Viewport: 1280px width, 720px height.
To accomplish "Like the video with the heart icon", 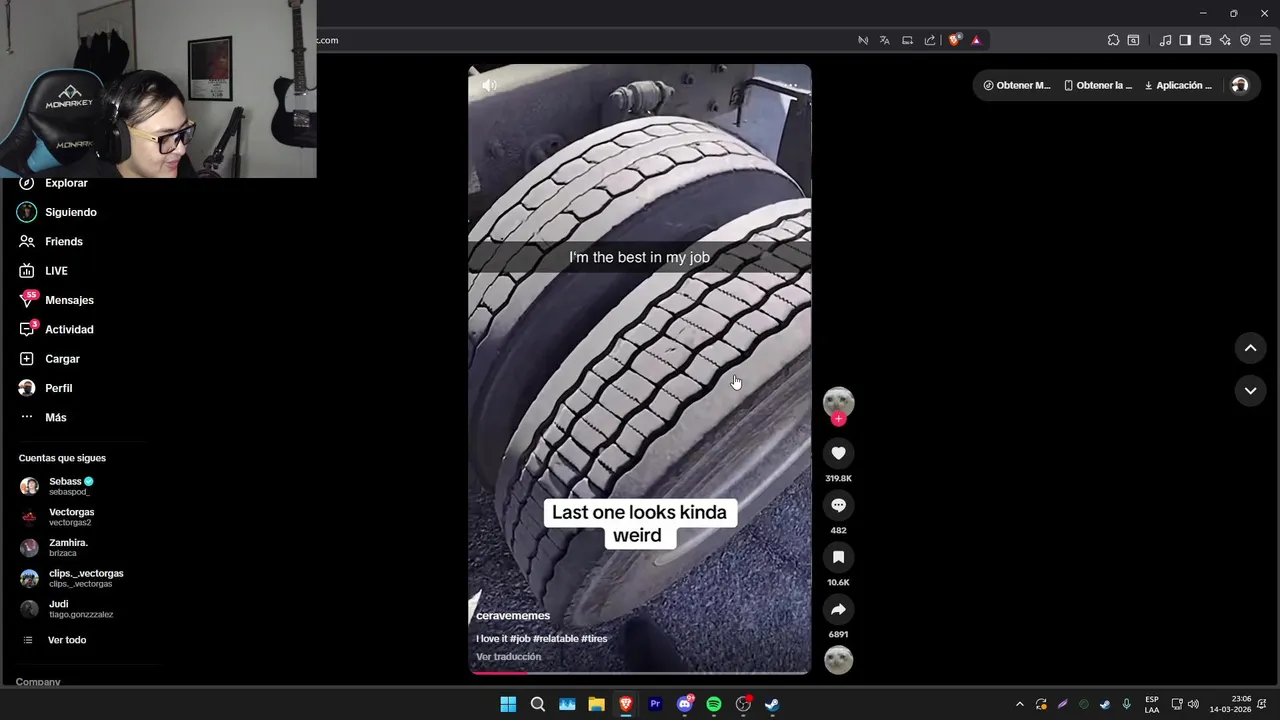I will coord(838,453).
